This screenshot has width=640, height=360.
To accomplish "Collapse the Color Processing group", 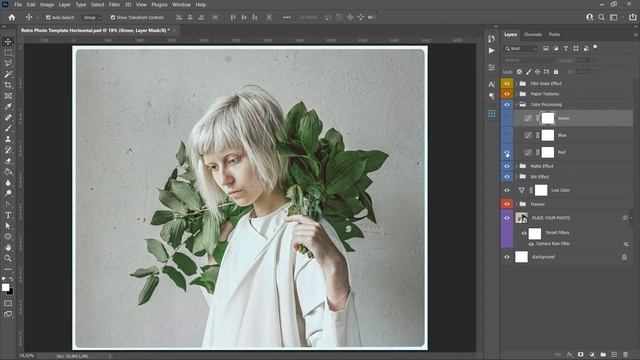I will click(516, 104).
